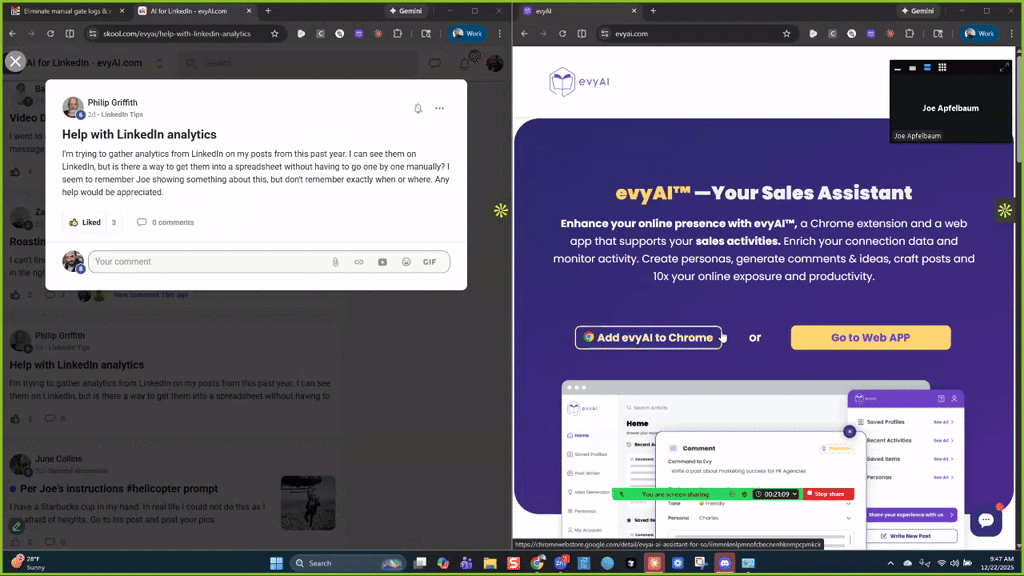Attach a file using the paperclip icon
1024x576 pixels.
tap(336, 261)
